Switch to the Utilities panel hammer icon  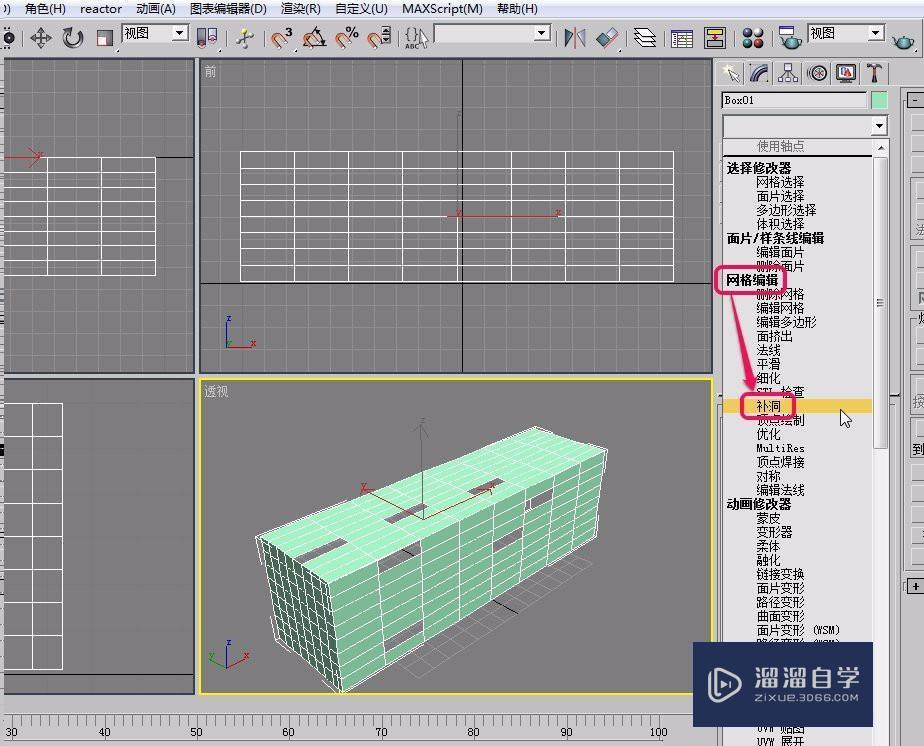pyautogui.click(x=874, y=72)
